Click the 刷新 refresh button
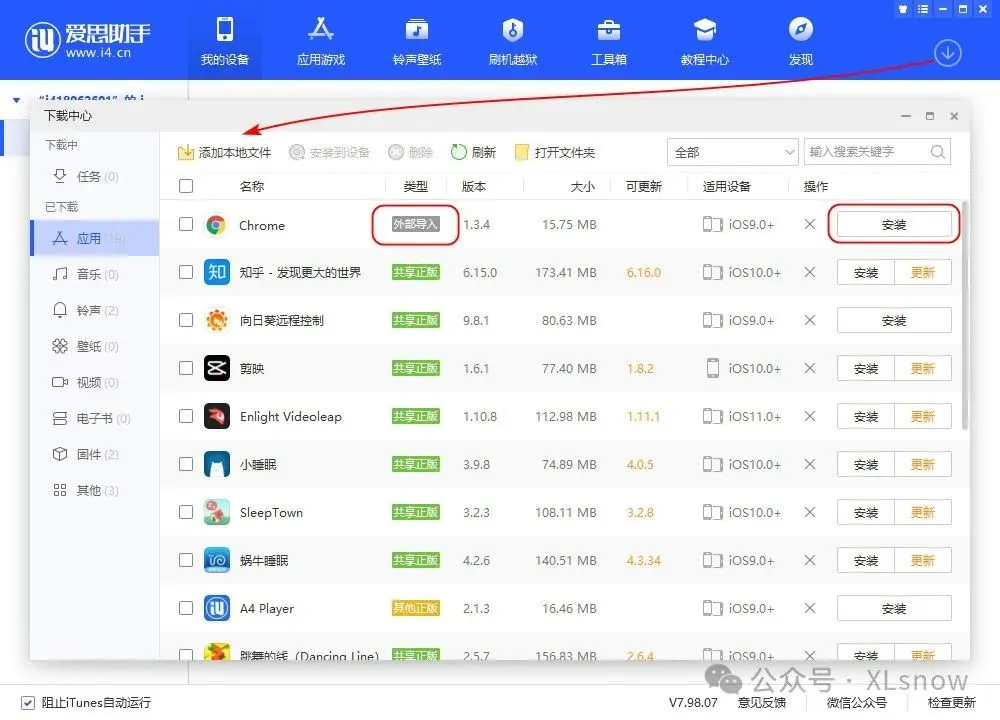The width and height of the screenshot is (1000, 720). click(473, 152)
